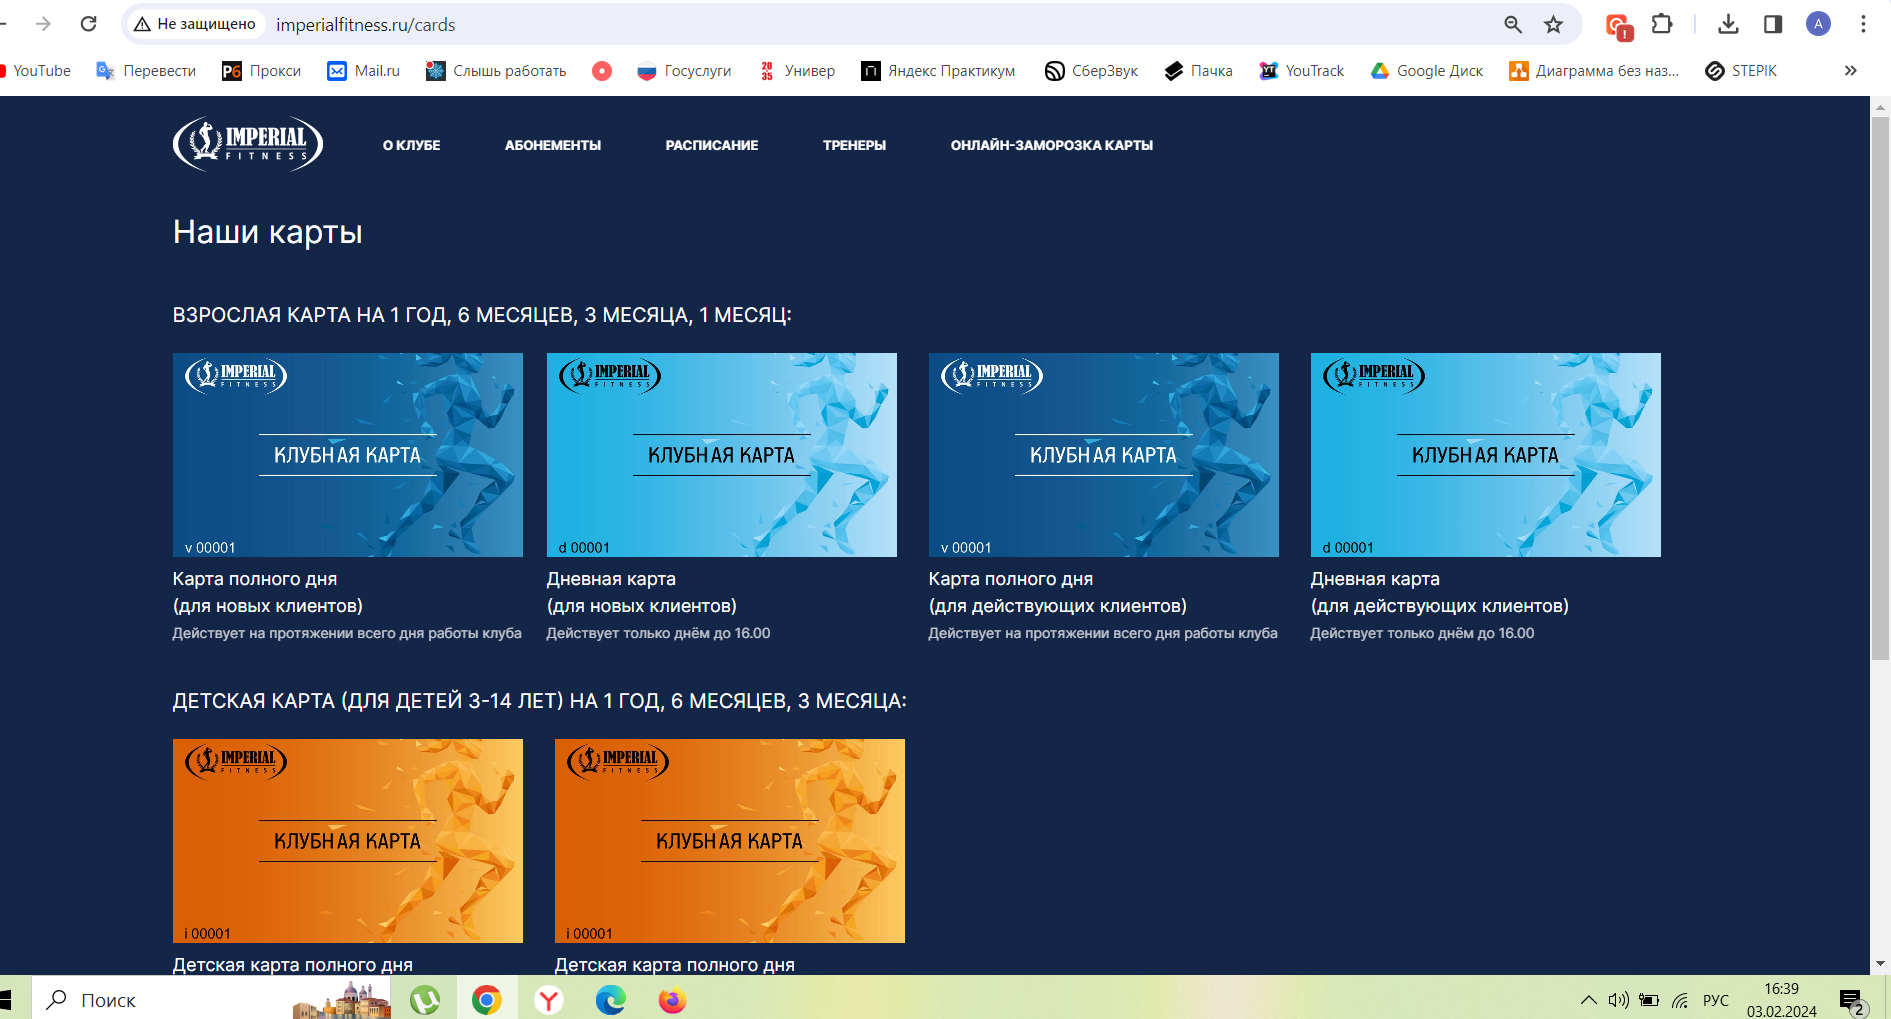The width and height of the screenshot is (1891, 1019).
Task: Open the О КЛУБЕ menu item
Action: [411, 145]
